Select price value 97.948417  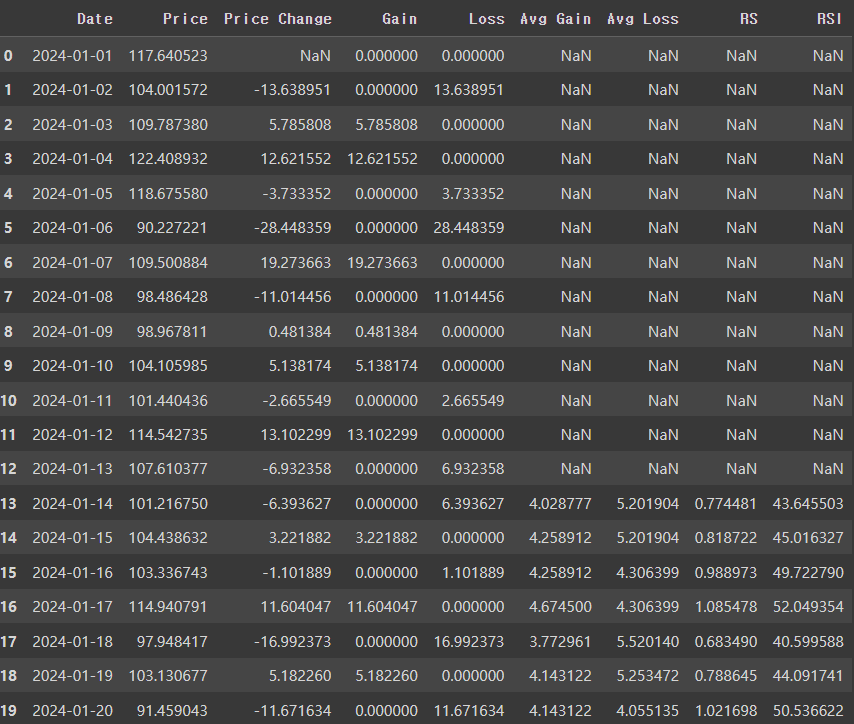[172, 642]
